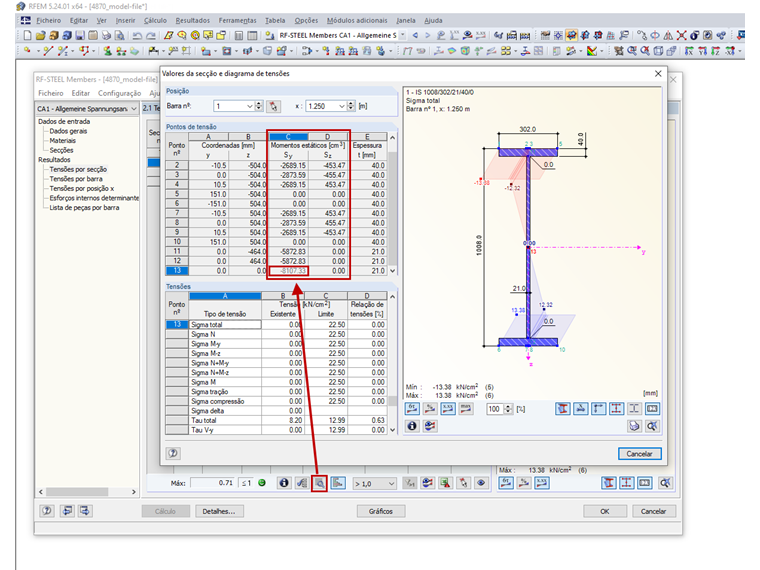Click view in X direction icon
The width and height of the screenshot is (760, 570).
(689, 51)
